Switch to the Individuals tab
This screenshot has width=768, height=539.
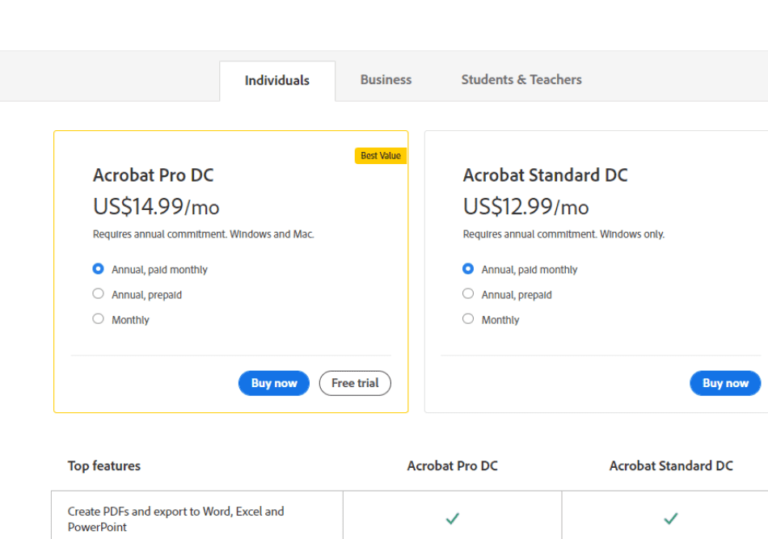(277, 81)
